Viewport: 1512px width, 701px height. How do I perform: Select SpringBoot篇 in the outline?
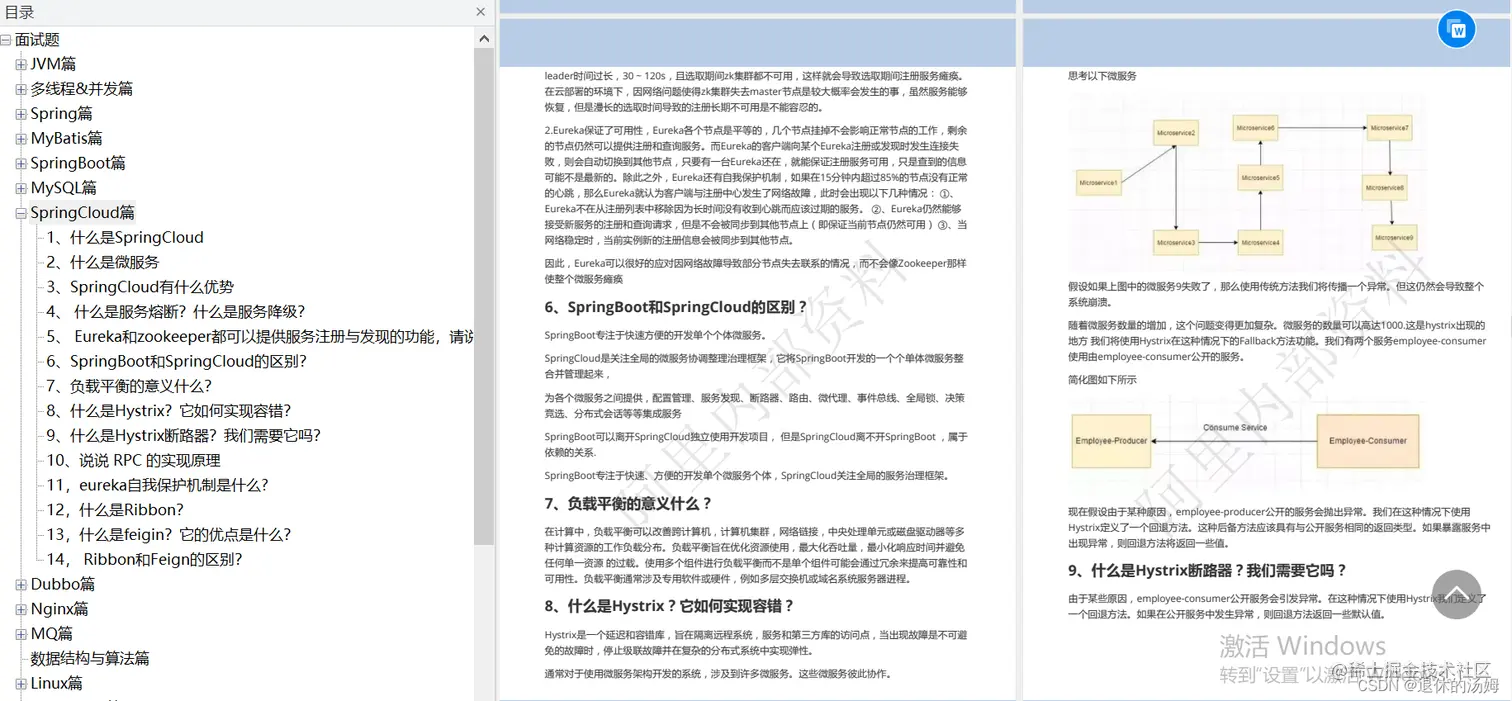pos(78,163)
